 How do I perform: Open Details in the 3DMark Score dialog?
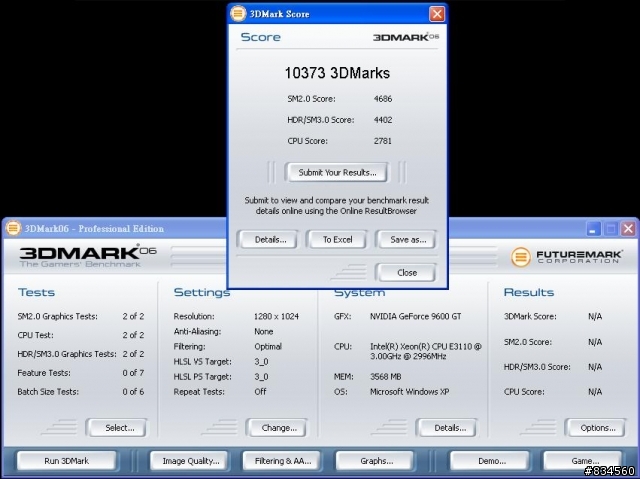(x=270, y=240)
